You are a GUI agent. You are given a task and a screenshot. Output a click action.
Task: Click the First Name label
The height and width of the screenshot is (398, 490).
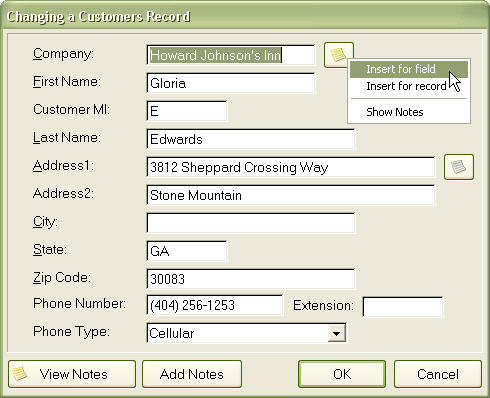pos(66,82)
